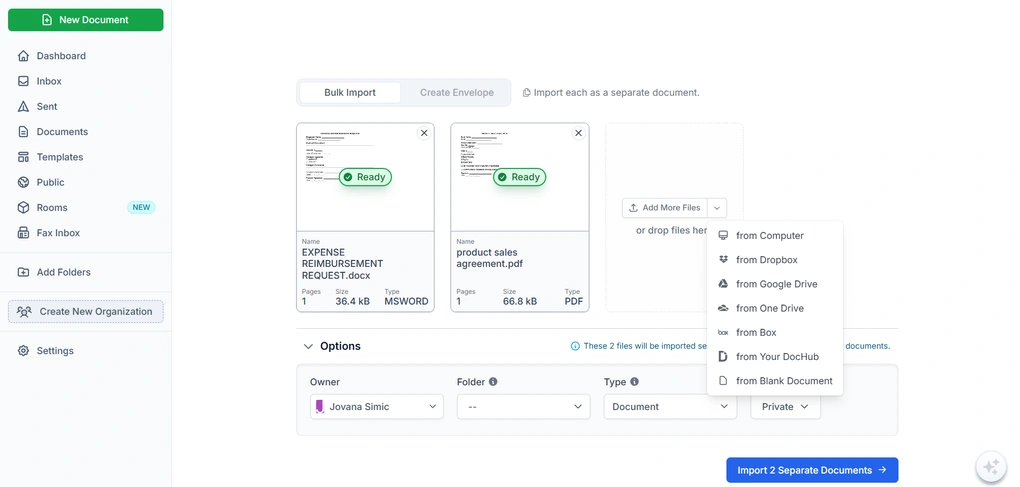Collapse the Options section chevron
The image size is (1020, 487).
pyautogui.click(x=308, y=347)
